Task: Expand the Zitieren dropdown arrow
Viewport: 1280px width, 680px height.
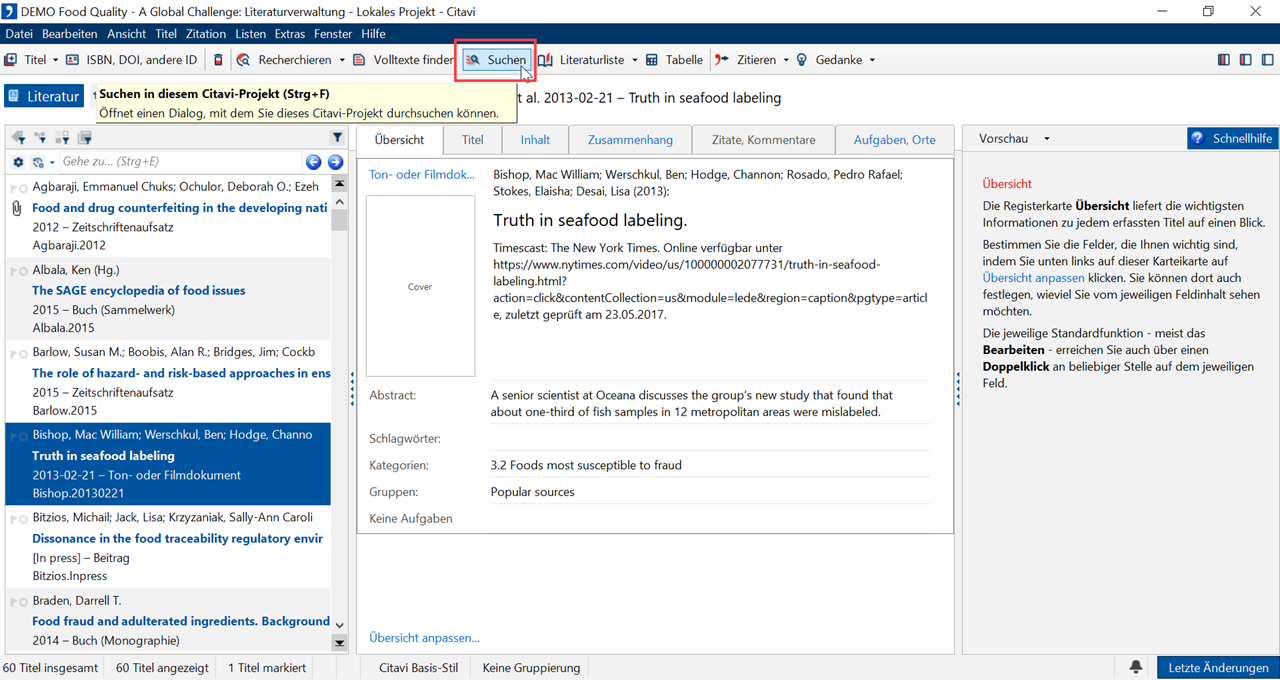Action: 786,60
